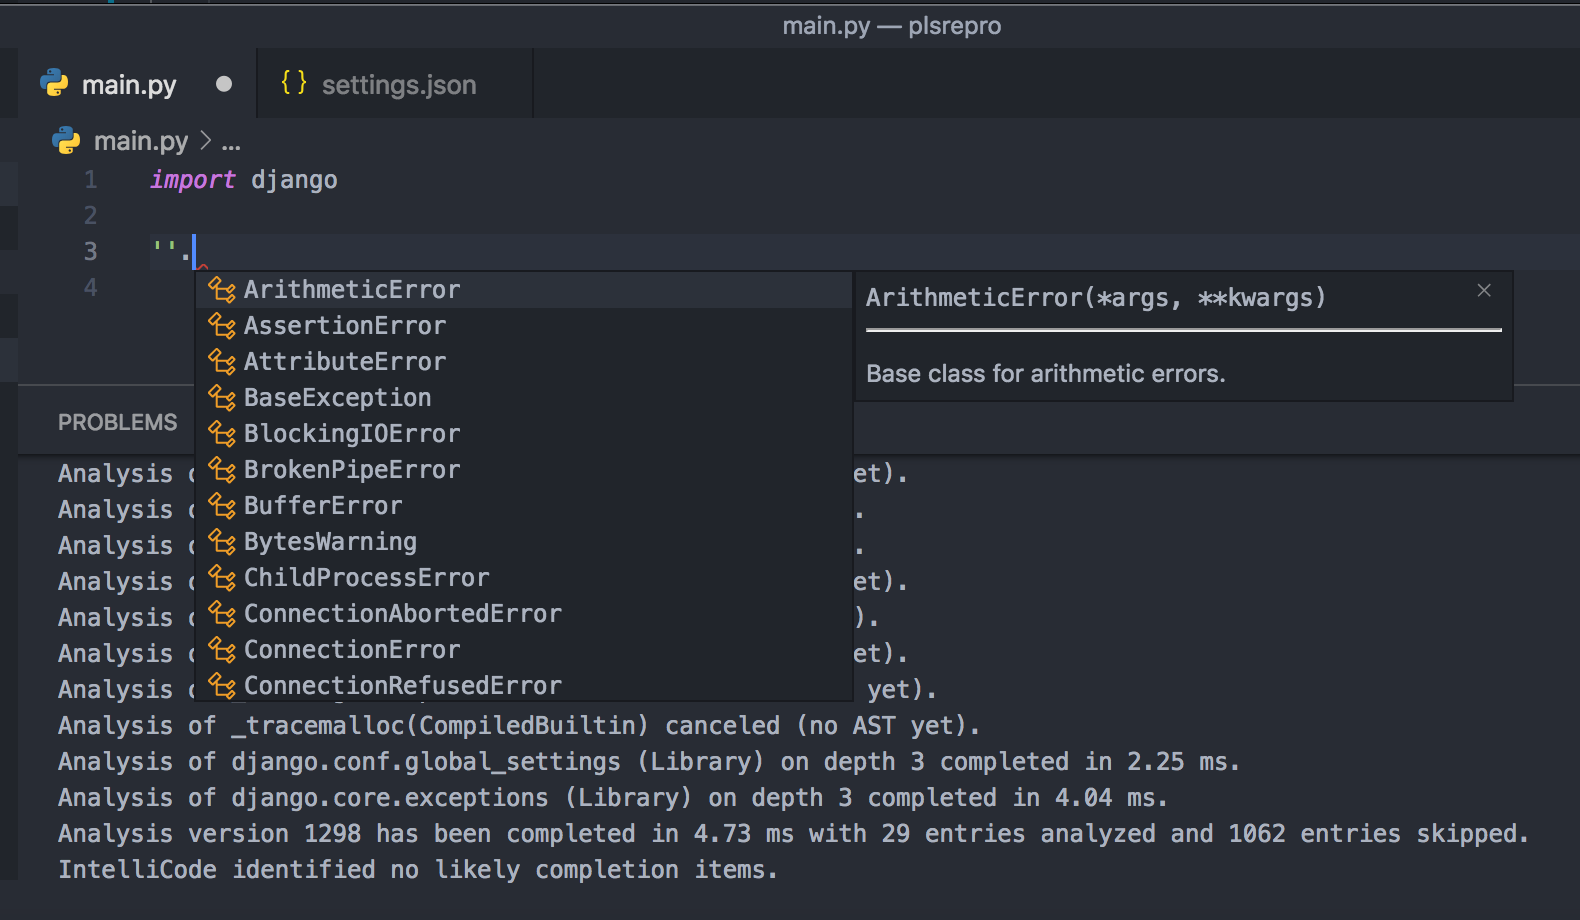This screenshot has height=920, width=1580.
Task: Click the braces icon on settings.json tab
Action: (x=294, y=83)
